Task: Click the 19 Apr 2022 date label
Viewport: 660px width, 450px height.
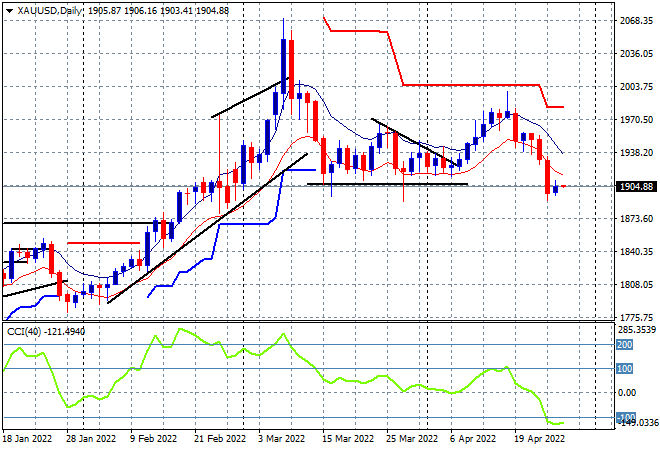Action: coord(539,439)
